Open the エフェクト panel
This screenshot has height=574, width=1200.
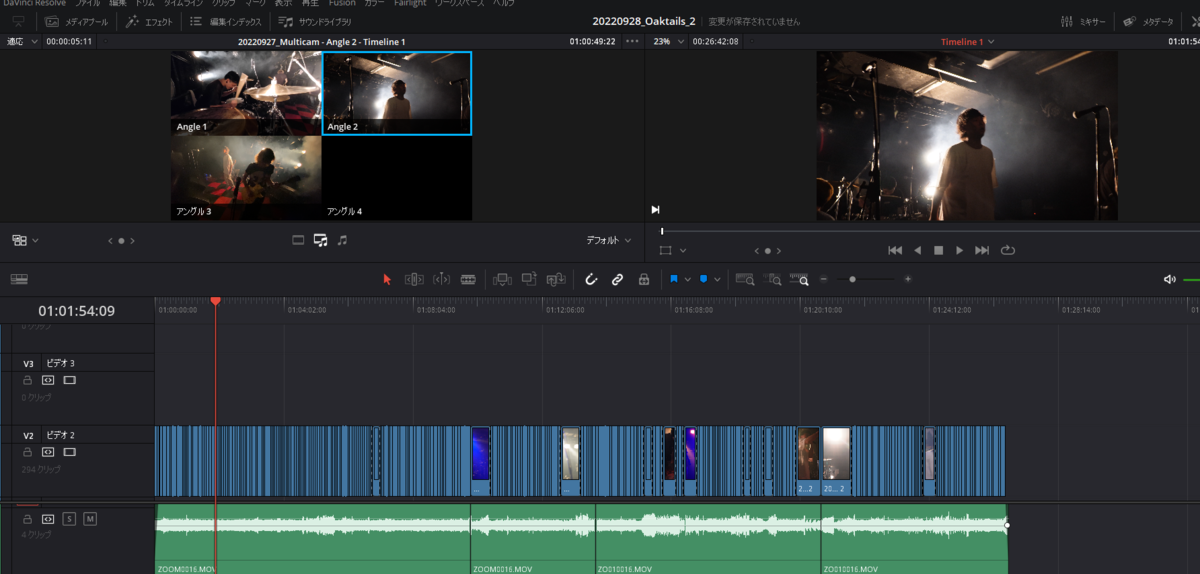(x=149, y=21)
